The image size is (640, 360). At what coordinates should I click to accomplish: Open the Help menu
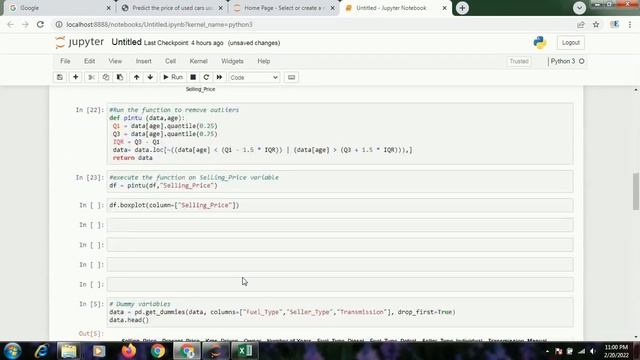point(264,61)
